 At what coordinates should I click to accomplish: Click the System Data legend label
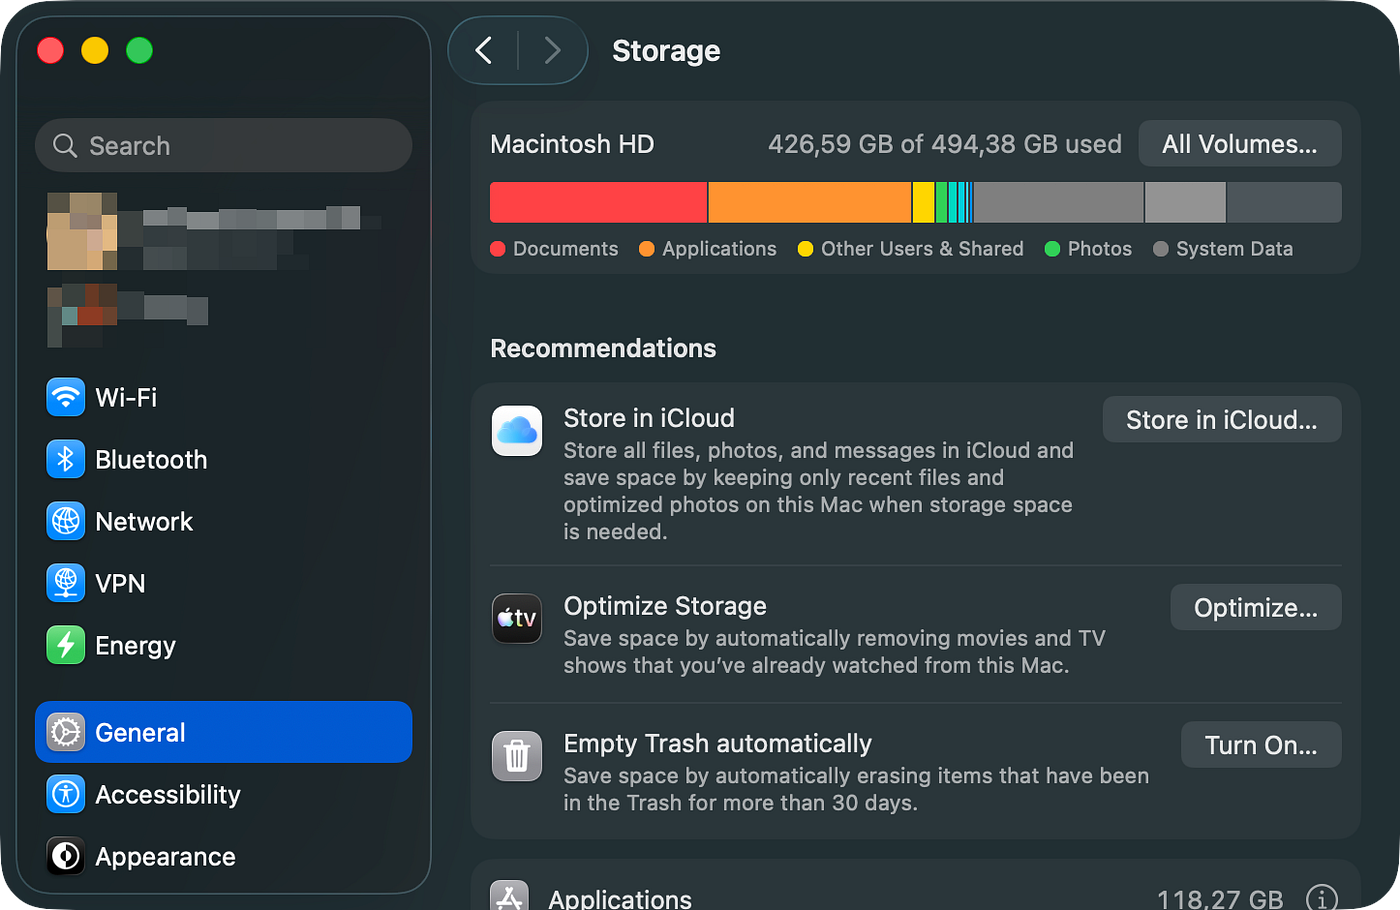tap(1234, 249)
